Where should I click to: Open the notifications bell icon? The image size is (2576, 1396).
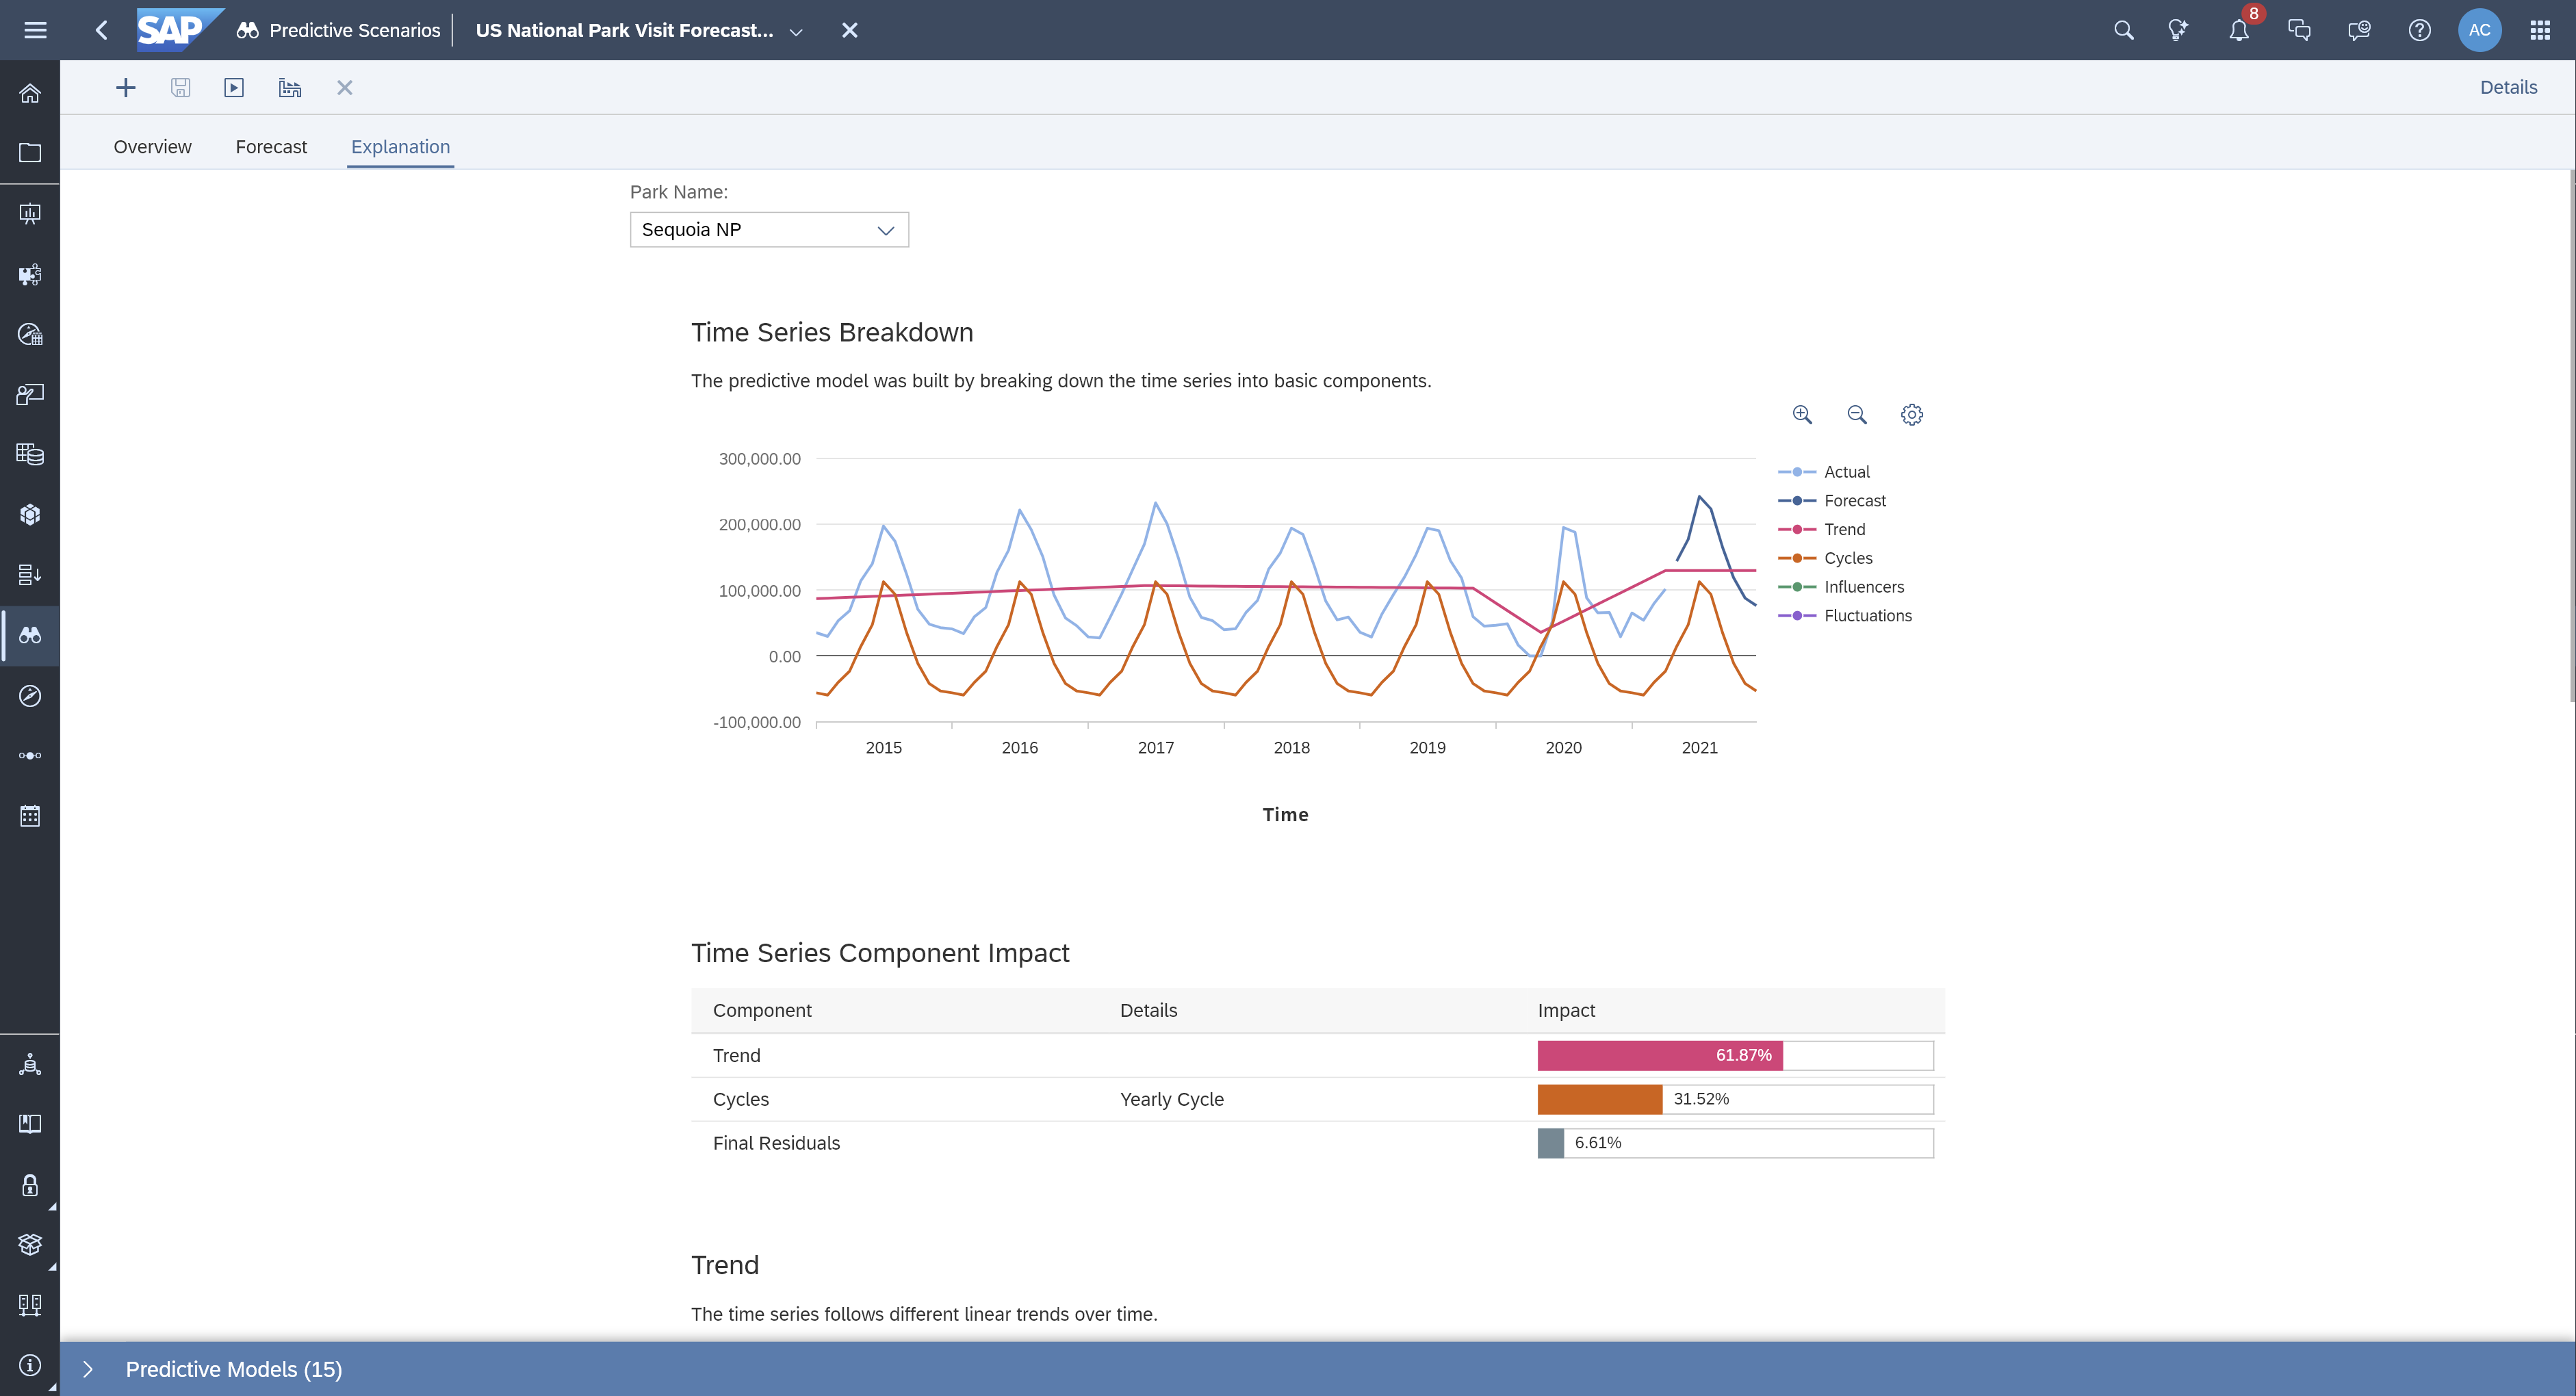point(2239,30)
